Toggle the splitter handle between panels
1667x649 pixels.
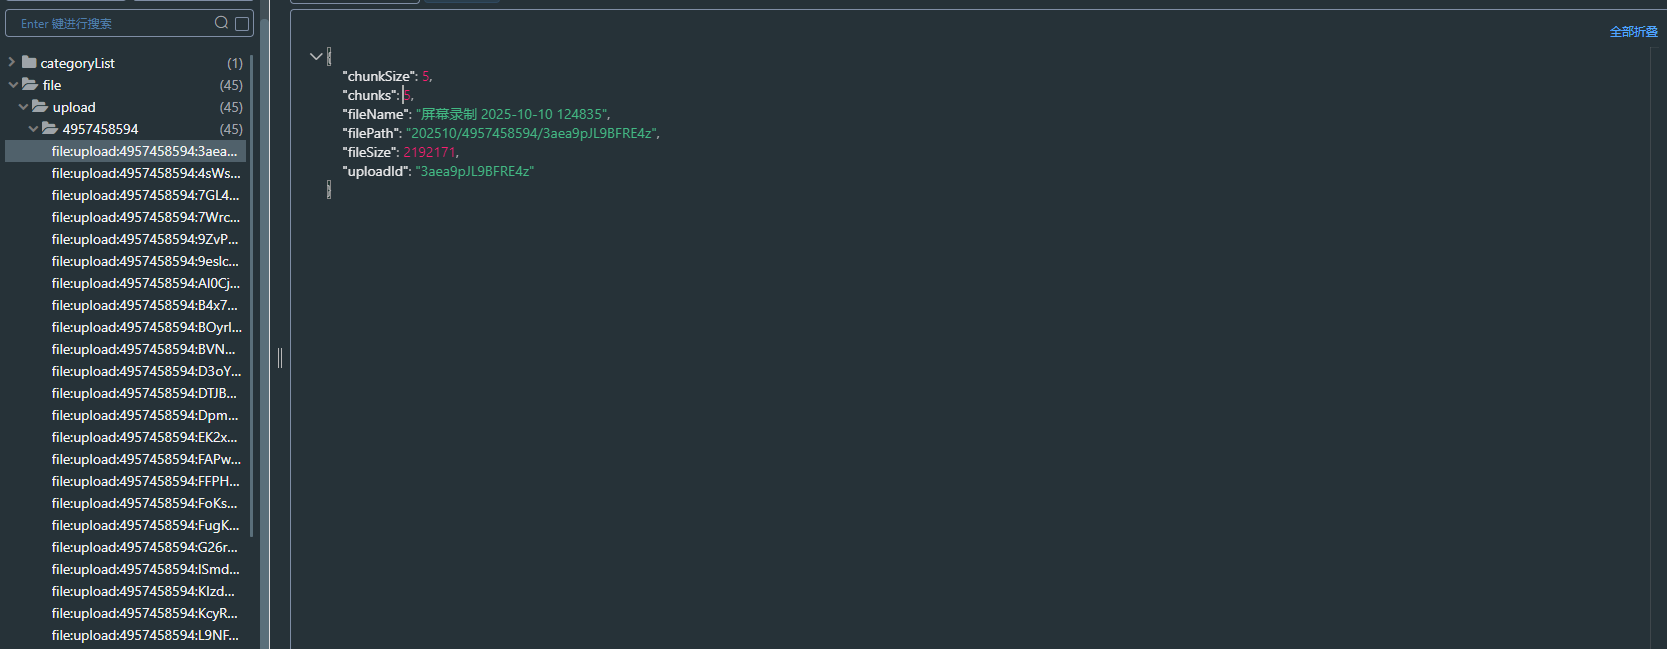(x=280, y=358)
